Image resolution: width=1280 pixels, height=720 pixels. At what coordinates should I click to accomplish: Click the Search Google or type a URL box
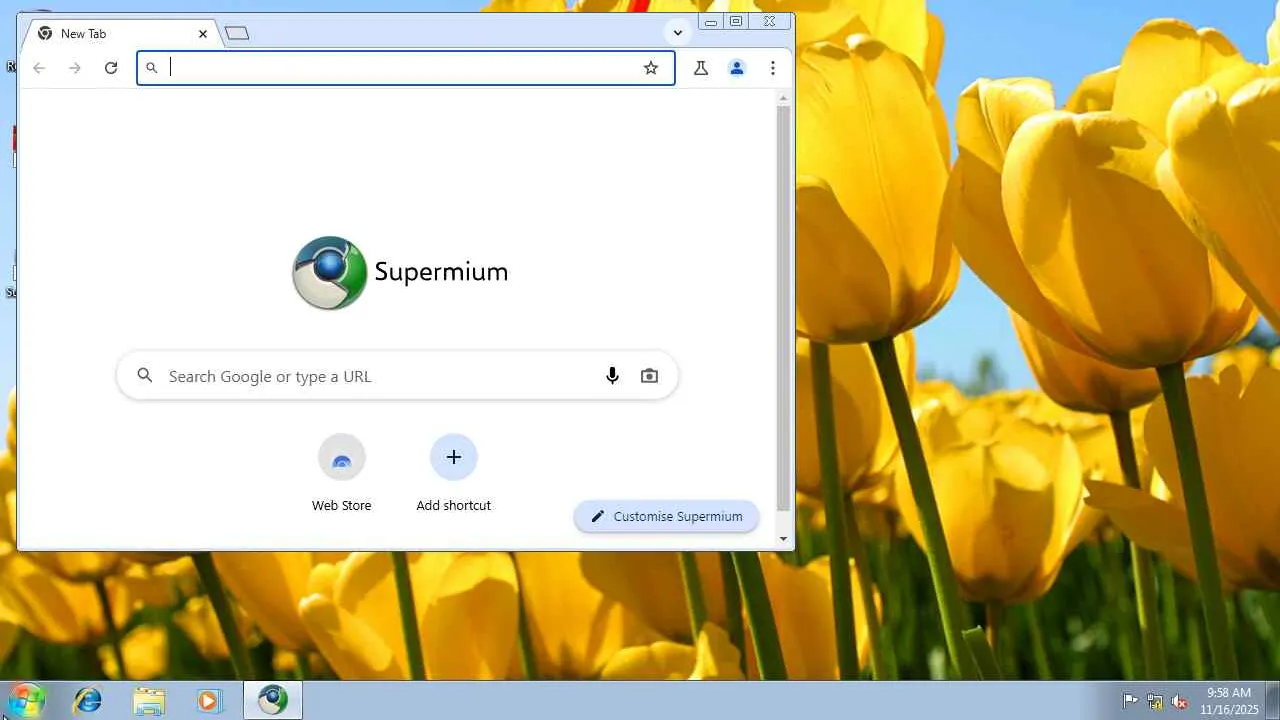pos(398,376)
